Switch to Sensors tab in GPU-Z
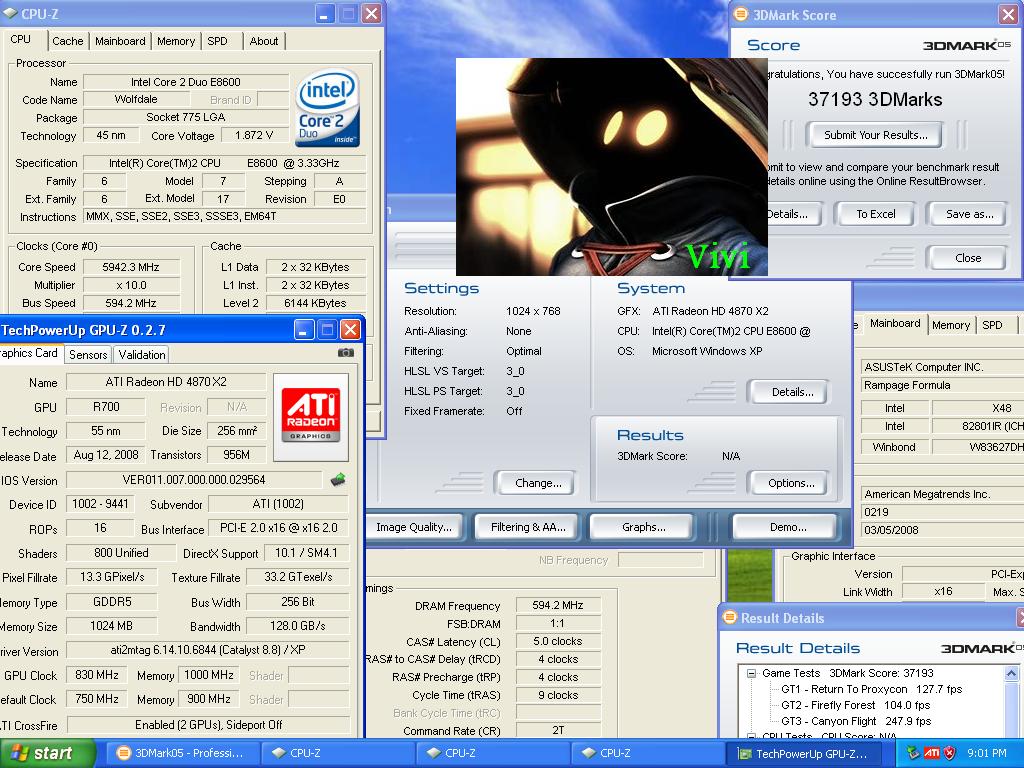This screenshot has width=1024, height=768. pos(88,355)
